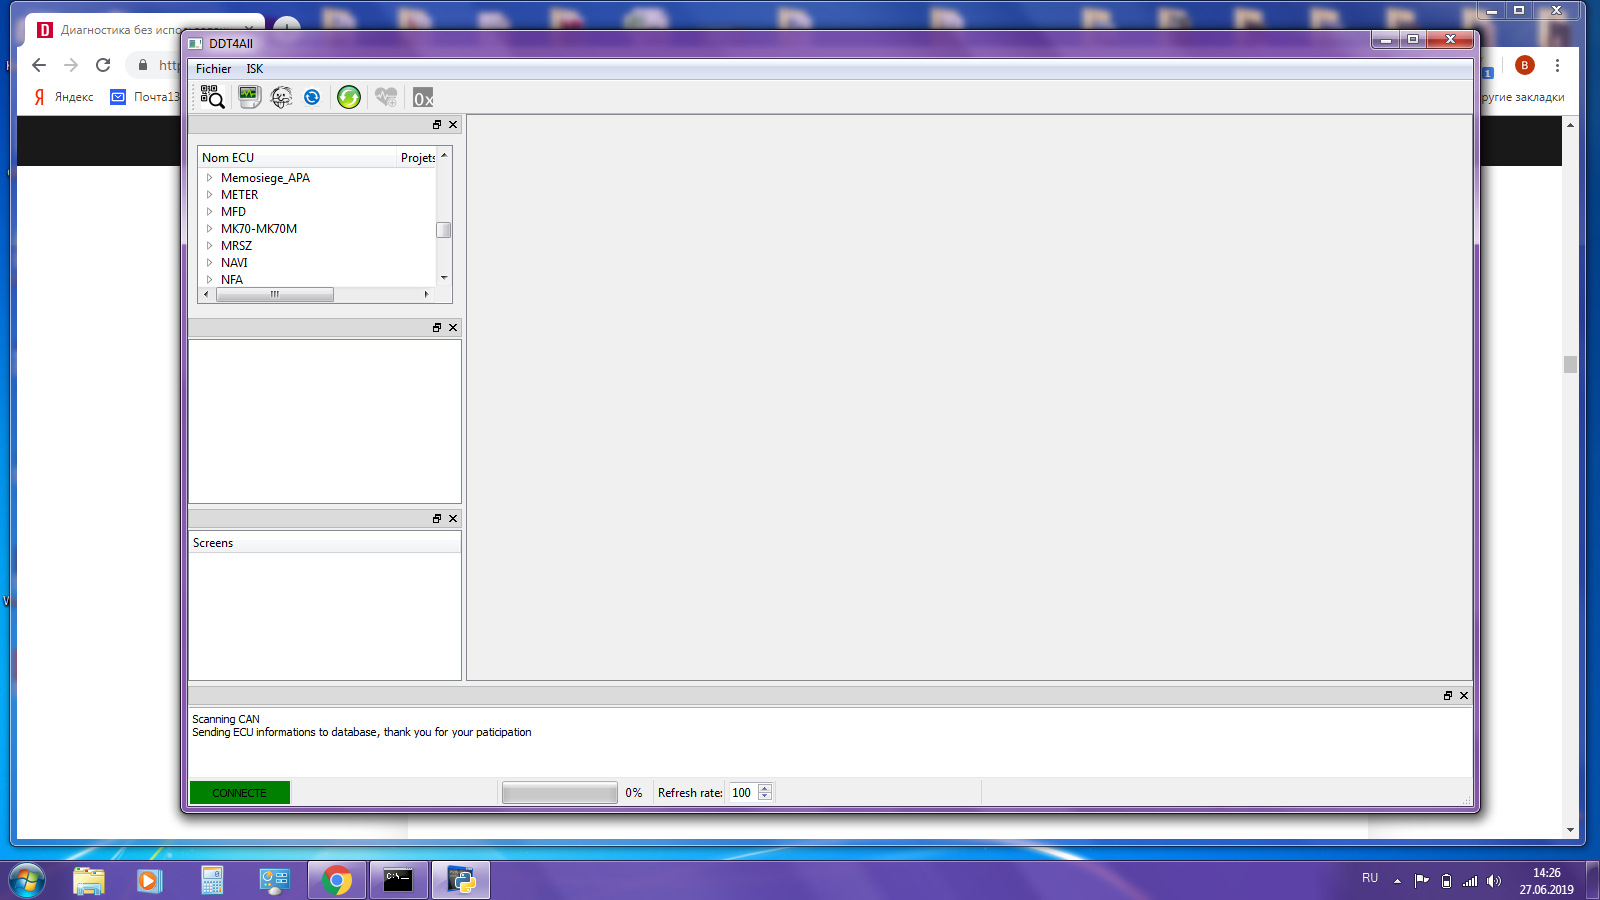This screenshot has width=1600, height=900.
Task: Click the blue refresh arrows toolbar icon
Action: coord(312,97)
